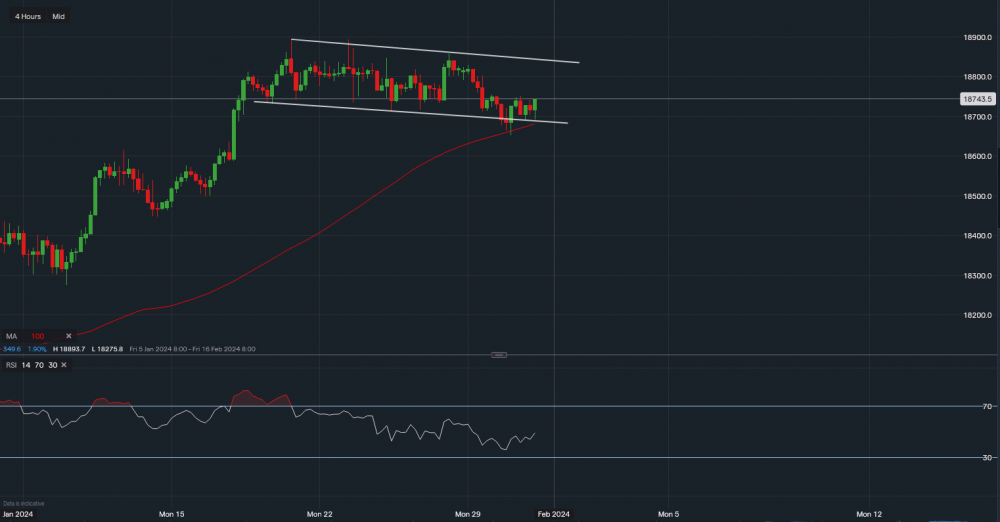1000x522 pixels.
Task: Remove the MA indicator with its X
Action: tap(69, 336)
